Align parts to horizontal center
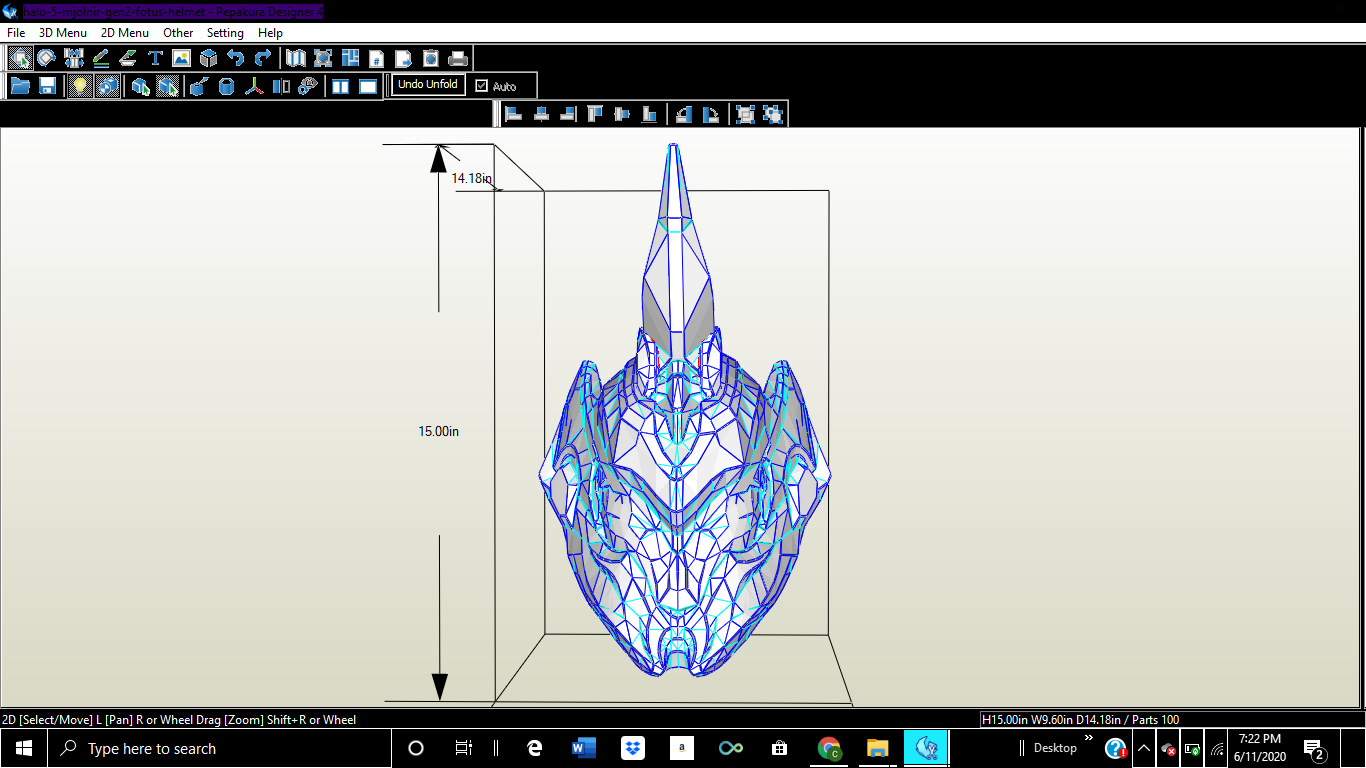This screenshot has width=1366, height=768. tap(541, 114)
